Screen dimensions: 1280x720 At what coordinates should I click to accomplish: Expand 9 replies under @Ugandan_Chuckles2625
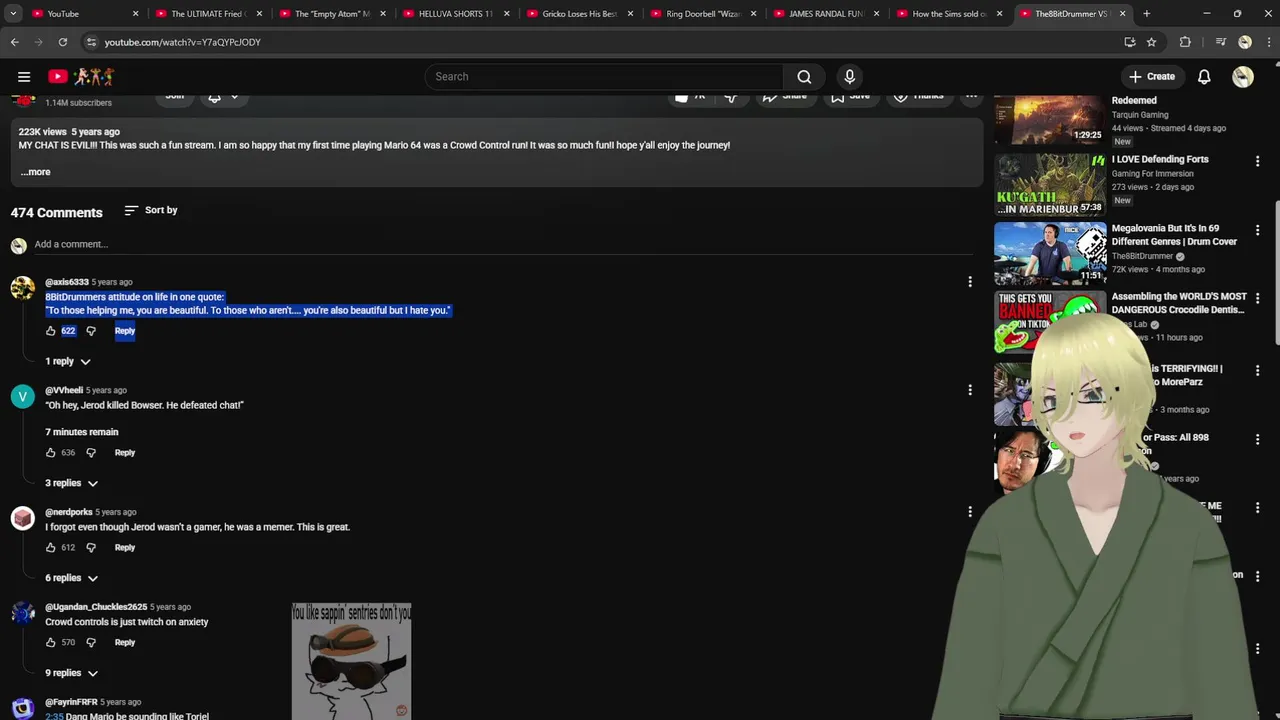(71, 673)
